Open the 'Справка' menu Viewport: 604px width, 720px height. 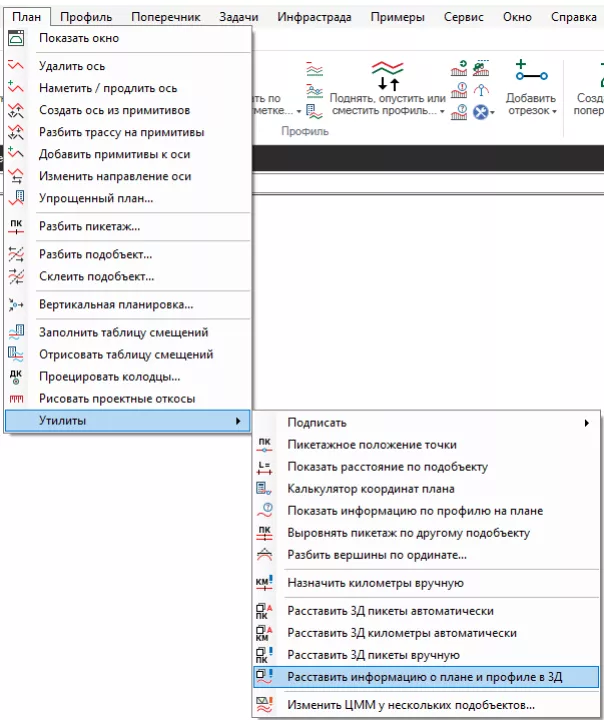point(574,17)
